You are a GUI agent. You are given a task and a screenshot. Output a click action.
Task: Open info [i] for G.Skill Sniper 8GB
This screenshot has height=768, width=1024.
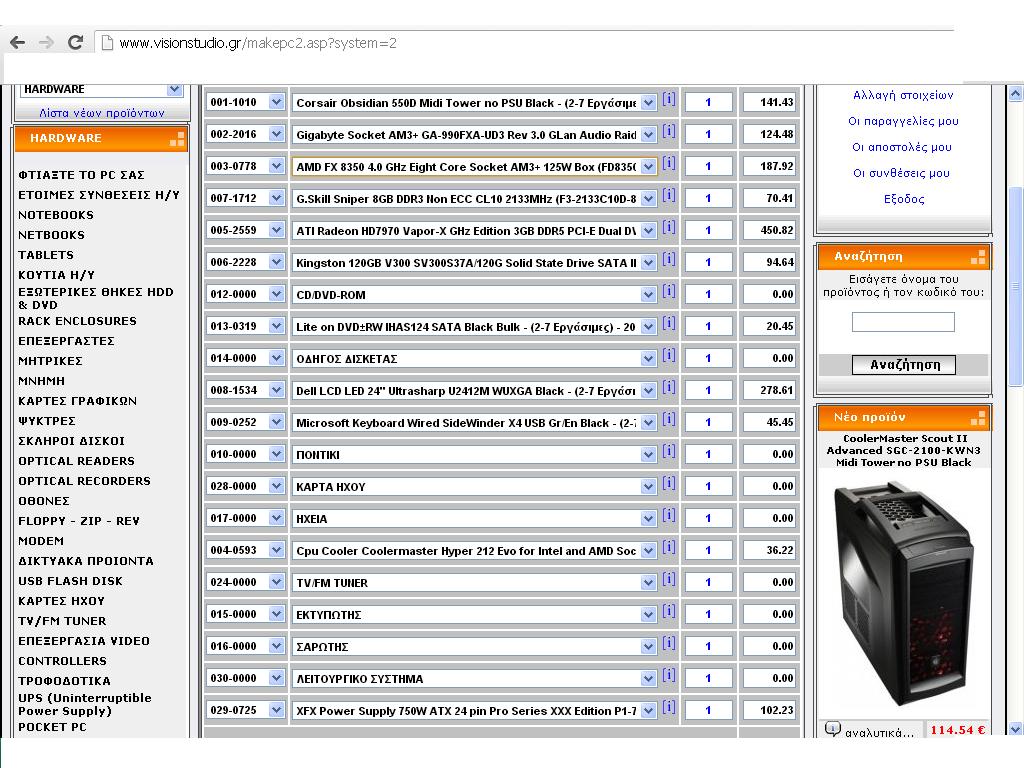pos(669,195)
